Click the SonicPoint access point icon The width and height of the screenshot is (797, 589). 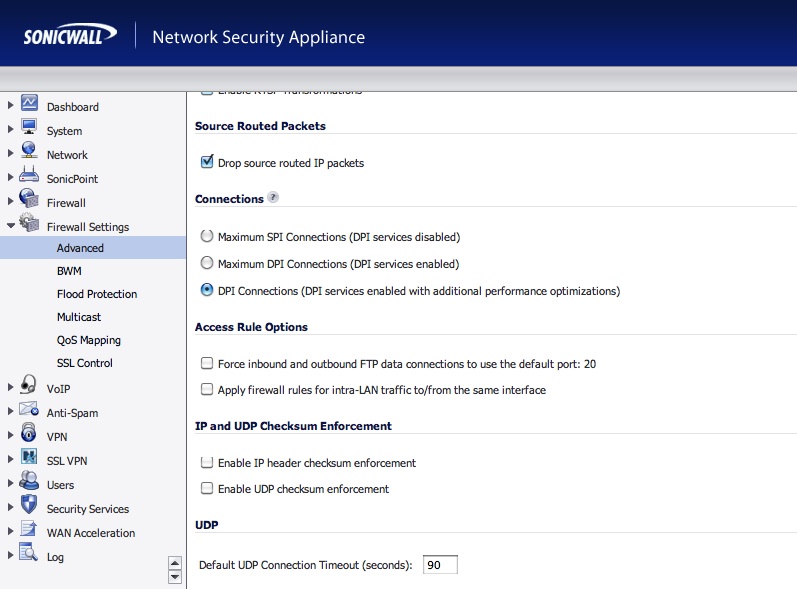point(29,174)
